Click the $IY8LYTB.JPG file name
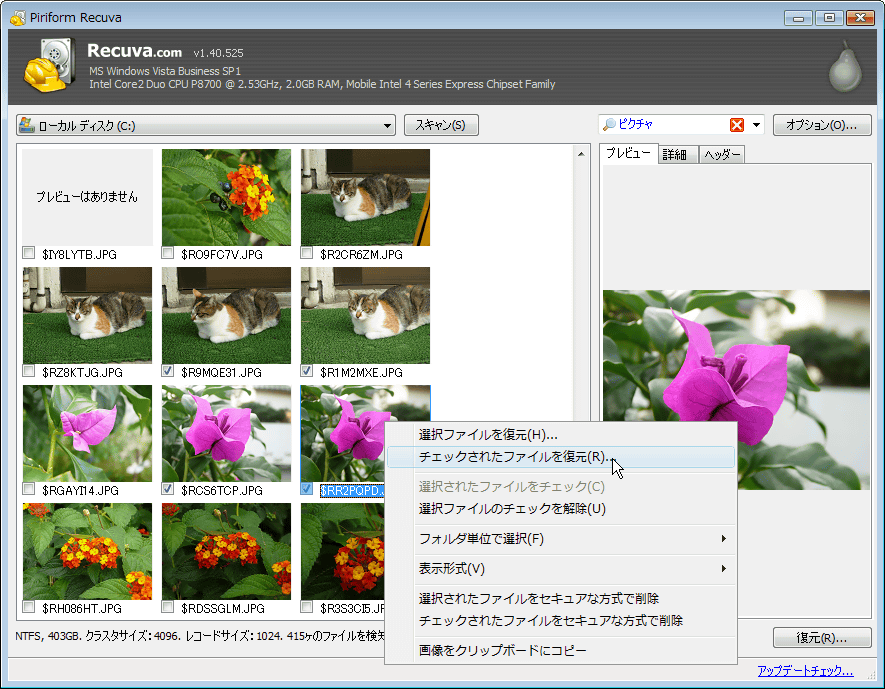Screen dimensions: 885x689 [x=79, y=254]
